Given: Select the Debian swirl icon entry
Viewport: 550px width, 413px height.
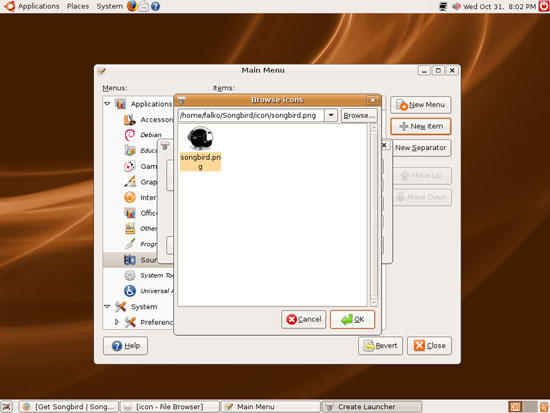Looking at the screenshot, I should coord(130,135).
